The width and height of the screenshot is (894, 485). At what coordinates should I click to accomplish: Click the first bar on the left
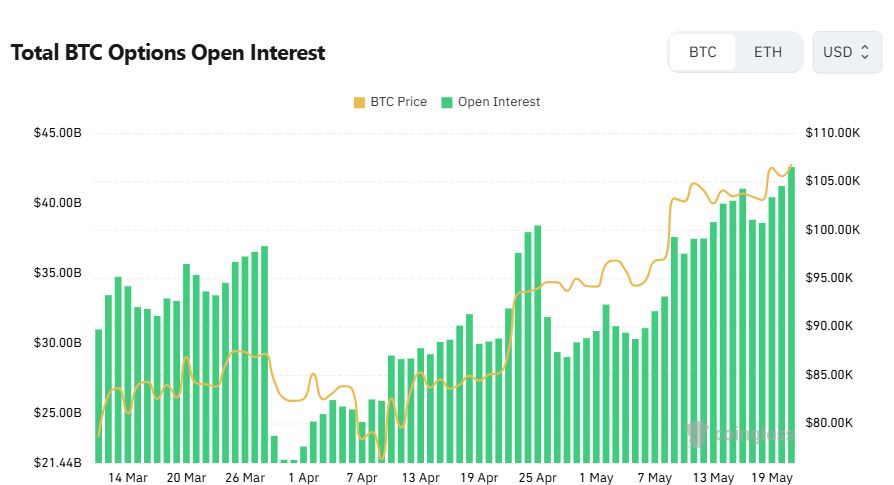[x=99, y=396]
